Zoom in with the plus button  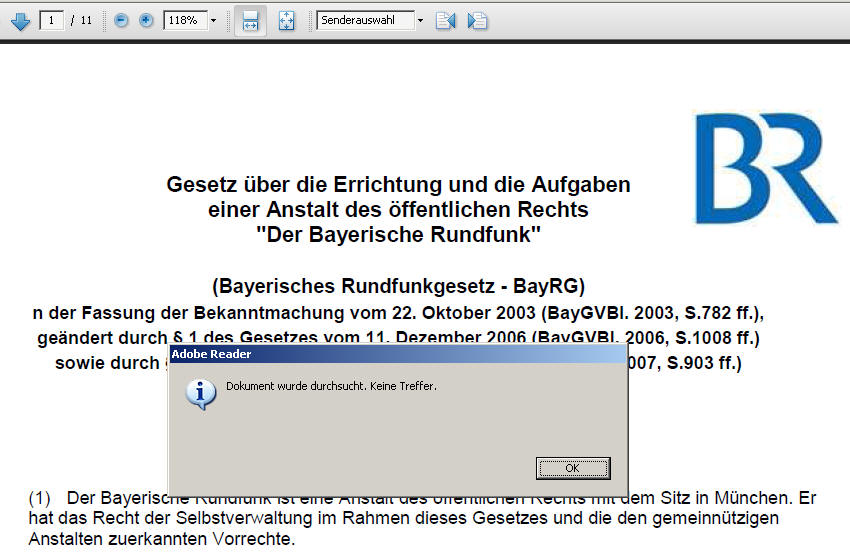[x=146, y=21]
